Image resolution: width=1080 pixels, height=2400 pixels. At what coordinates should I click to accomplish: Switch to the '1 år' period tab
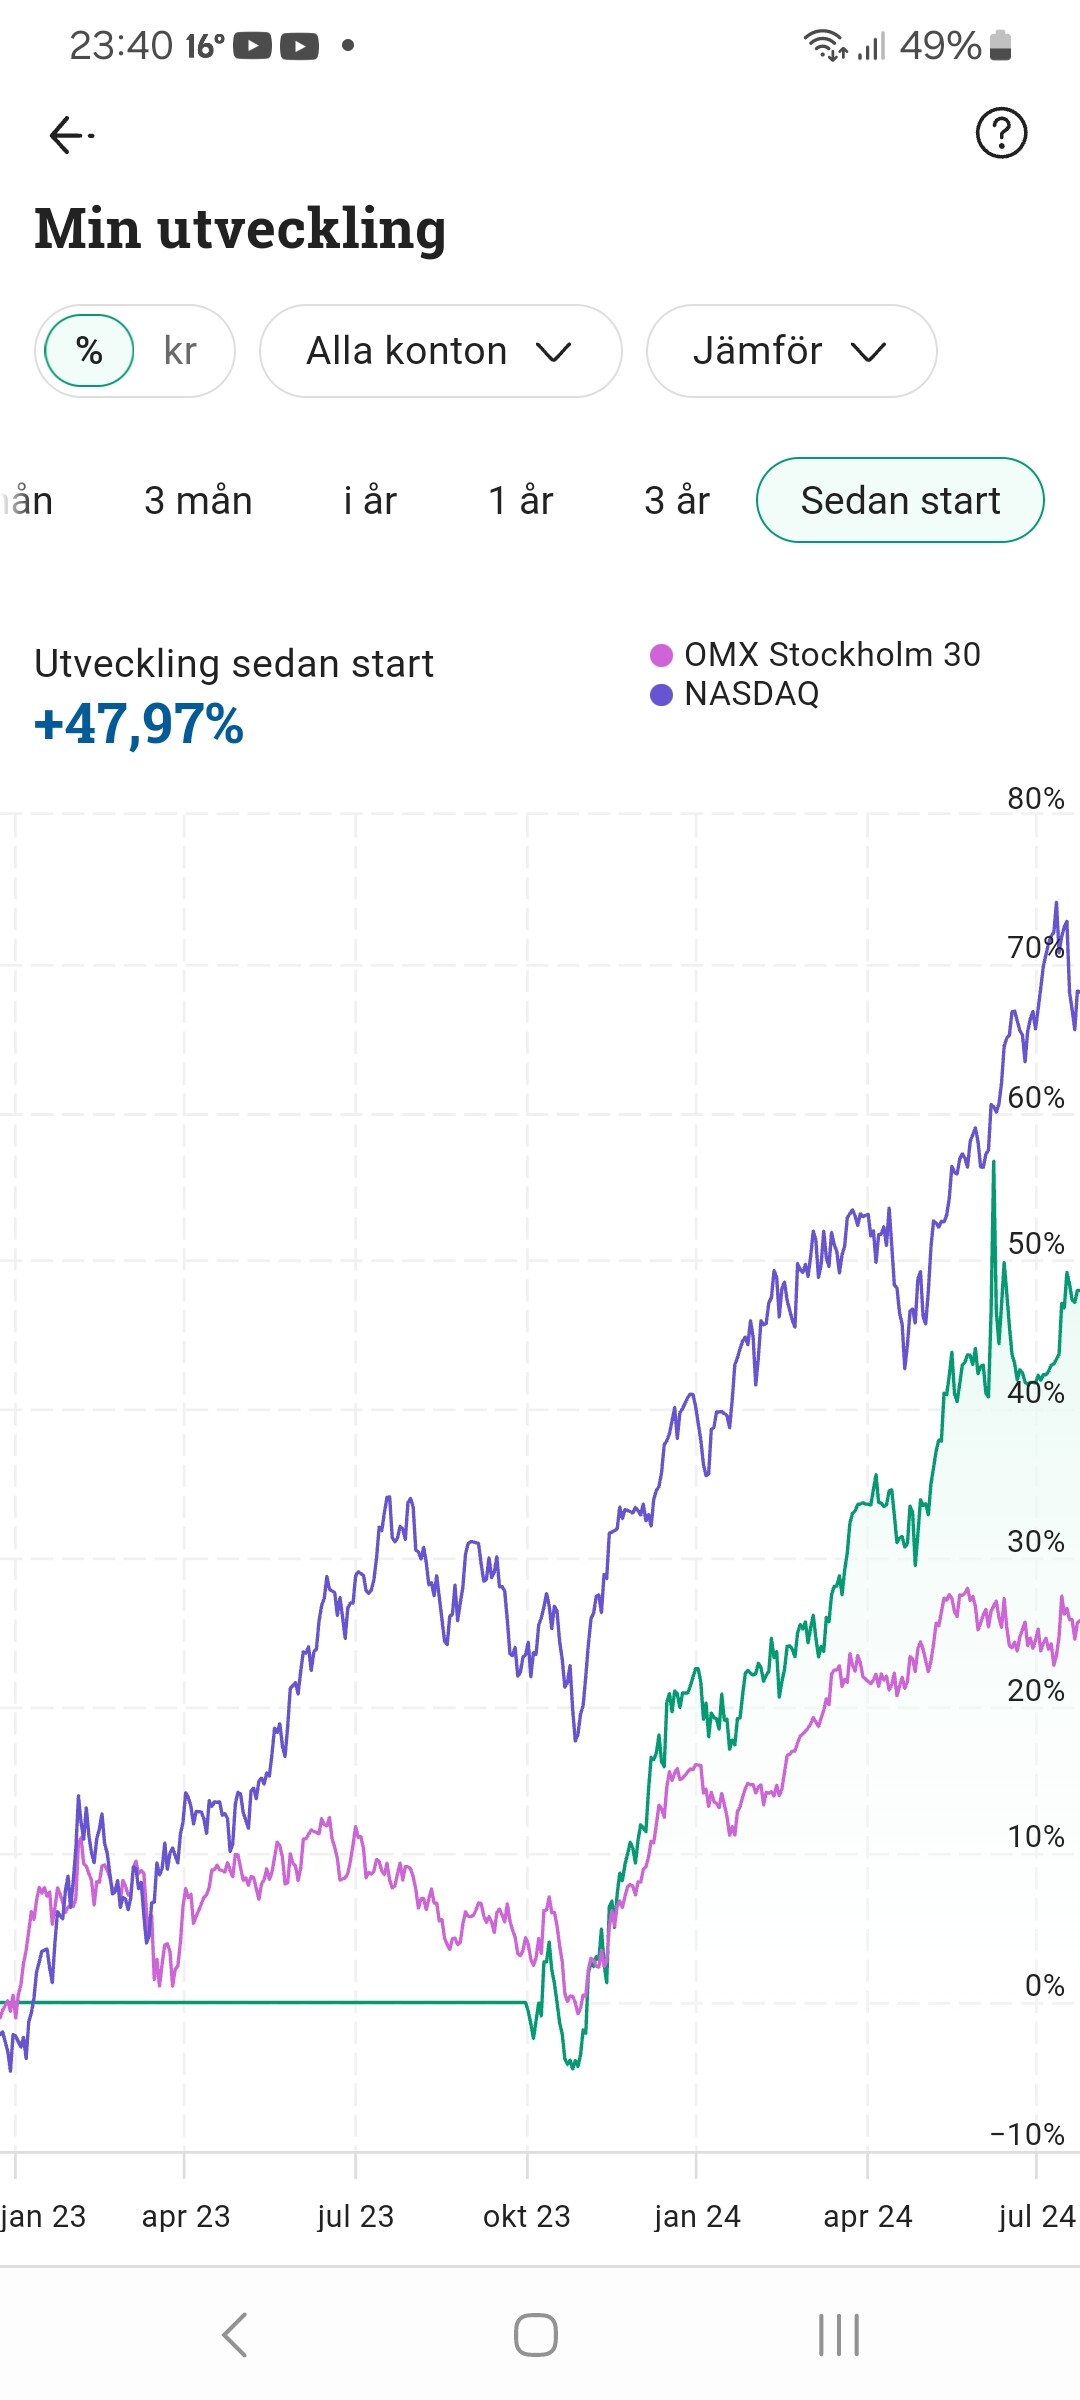520,500
